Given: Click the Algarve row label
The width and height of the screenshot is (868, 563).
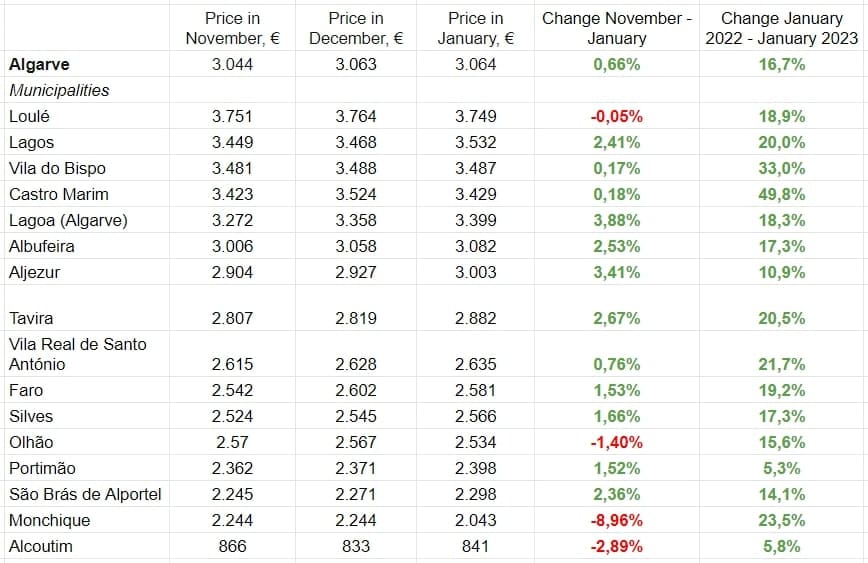Looking at the screenshot, I should click(x=37, y=64).
